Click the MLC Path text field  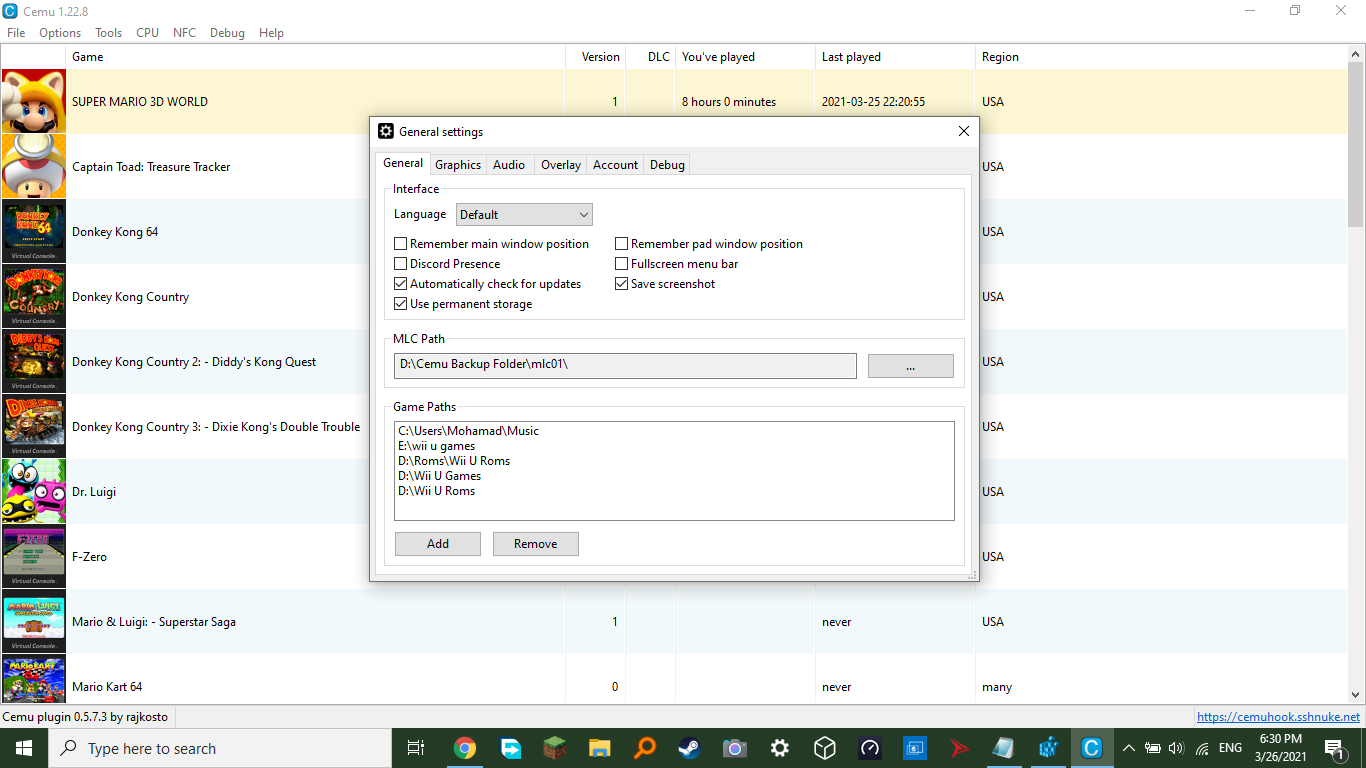(625, 366)
